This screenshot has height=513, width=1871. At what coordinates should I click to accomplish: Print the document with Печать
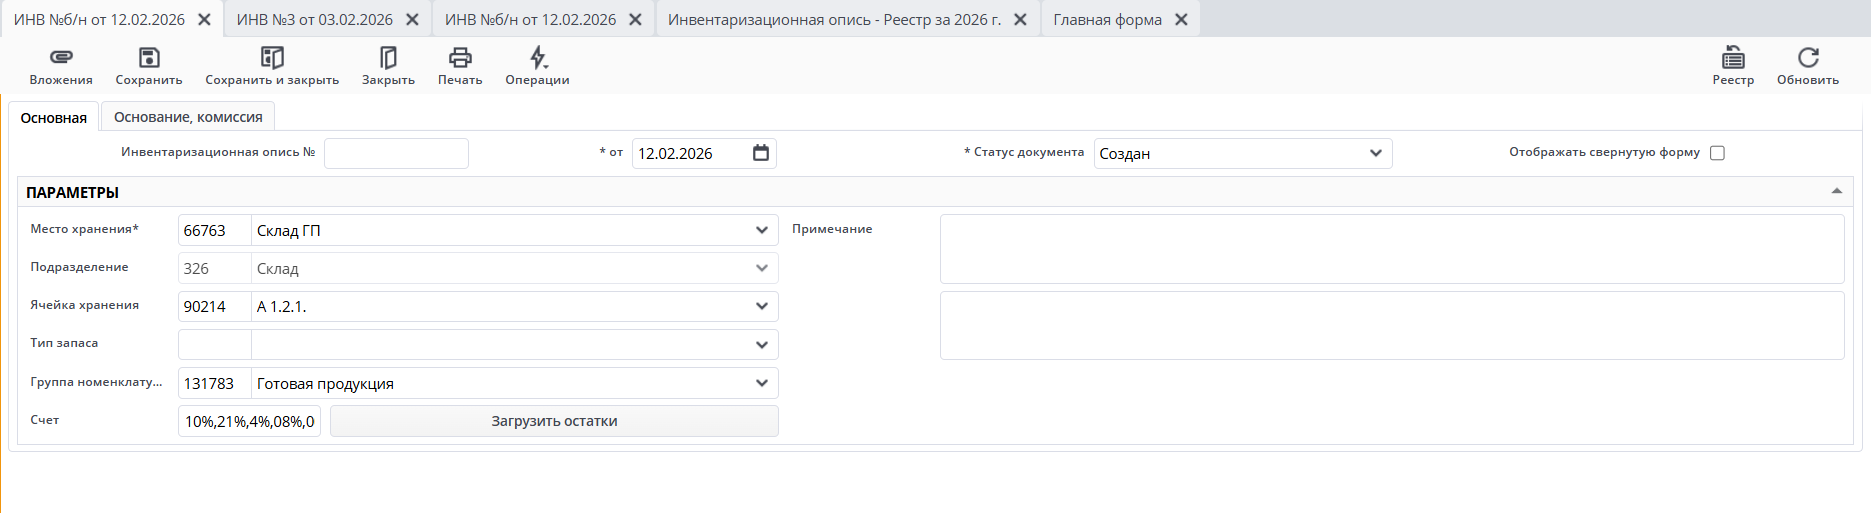[460, 58]
